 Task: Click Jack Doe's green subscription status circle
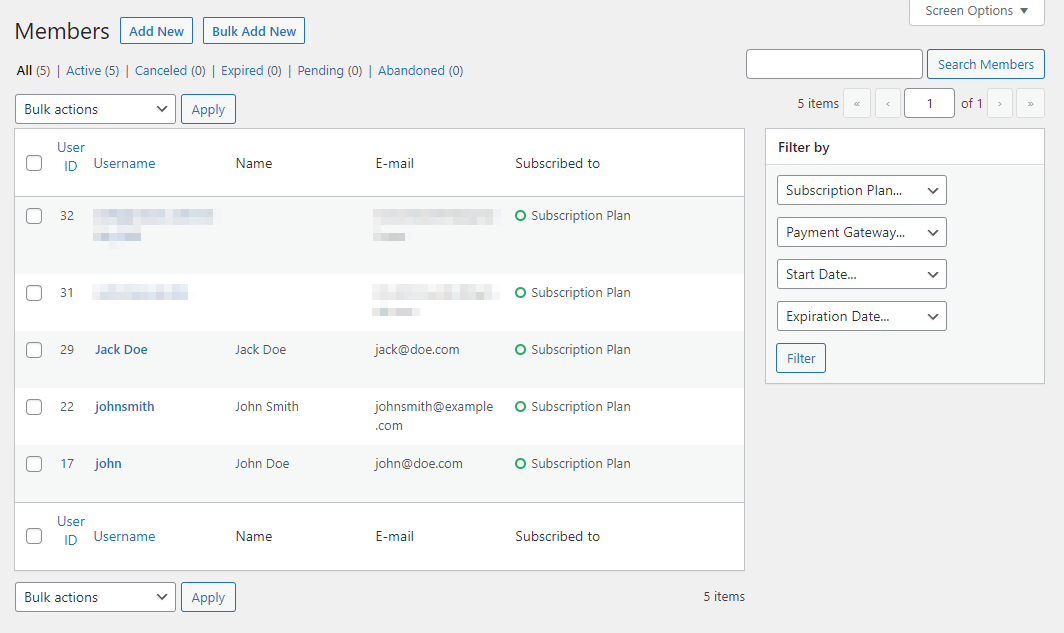[x=520, y=350]
